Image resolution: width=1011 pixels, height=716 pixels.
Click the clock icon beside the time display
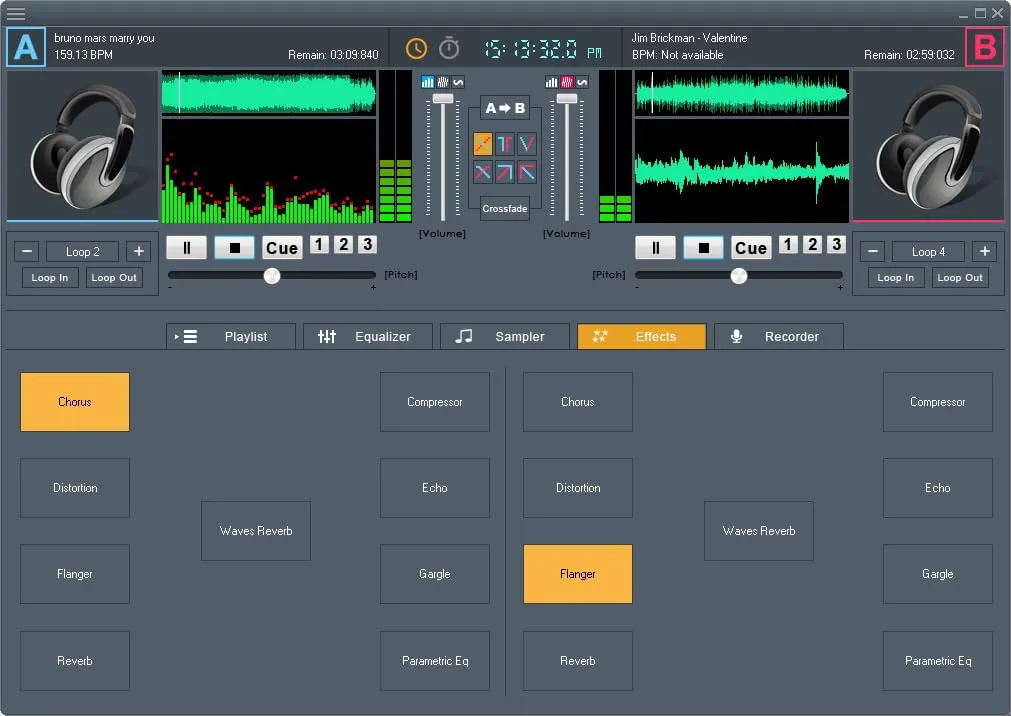(416, 47)
